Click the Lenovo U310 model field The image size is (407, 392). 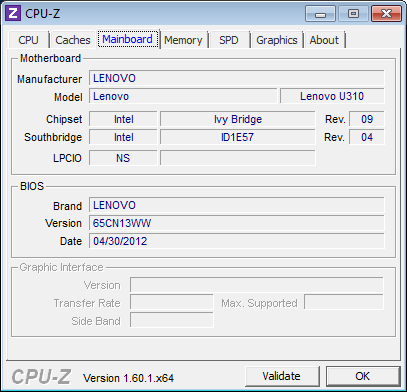coord(332,96)
